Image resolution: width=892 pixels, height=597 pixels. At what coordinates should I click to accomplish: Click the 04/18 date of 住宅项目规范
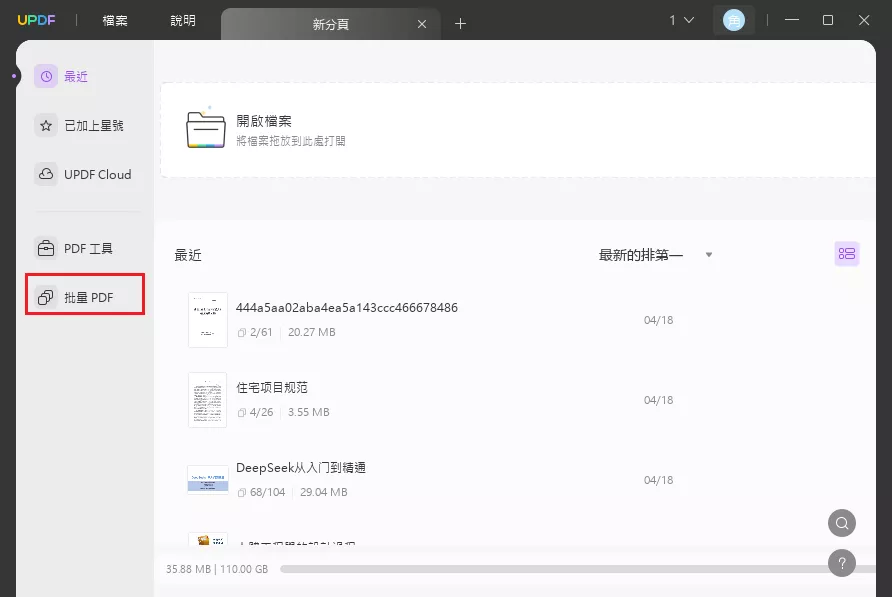tap(658, 400)
